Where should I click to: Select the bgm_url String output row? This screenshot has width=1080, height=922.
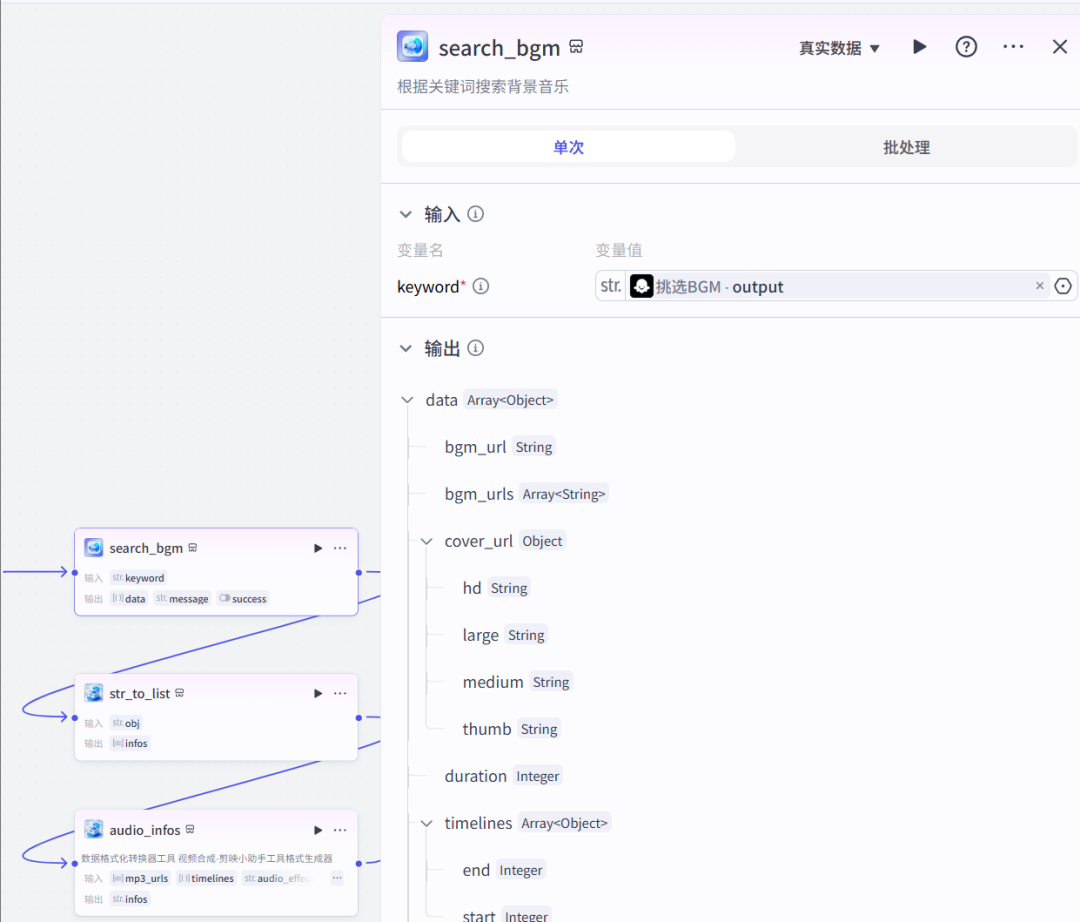click(499, 447)
